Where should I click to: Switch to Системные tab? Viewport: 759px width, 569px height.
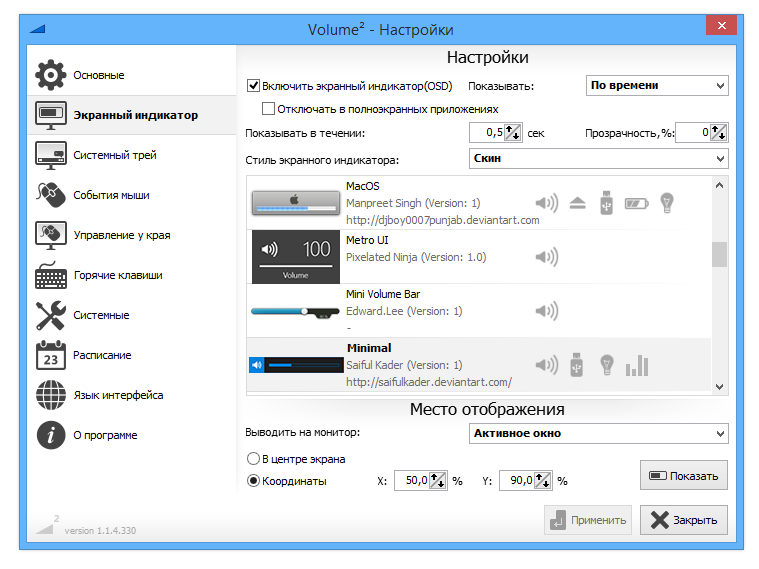tap(132, 315)
